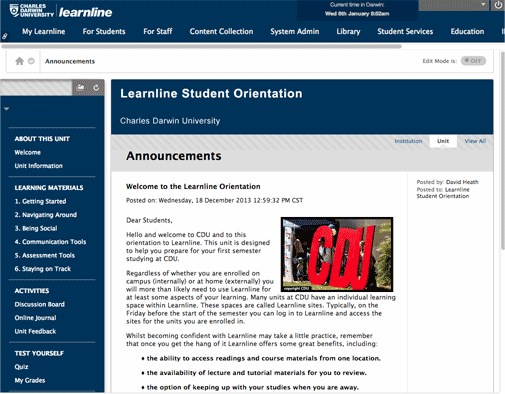Click the home icon in breadcrumb bar

tap(20, 61)
